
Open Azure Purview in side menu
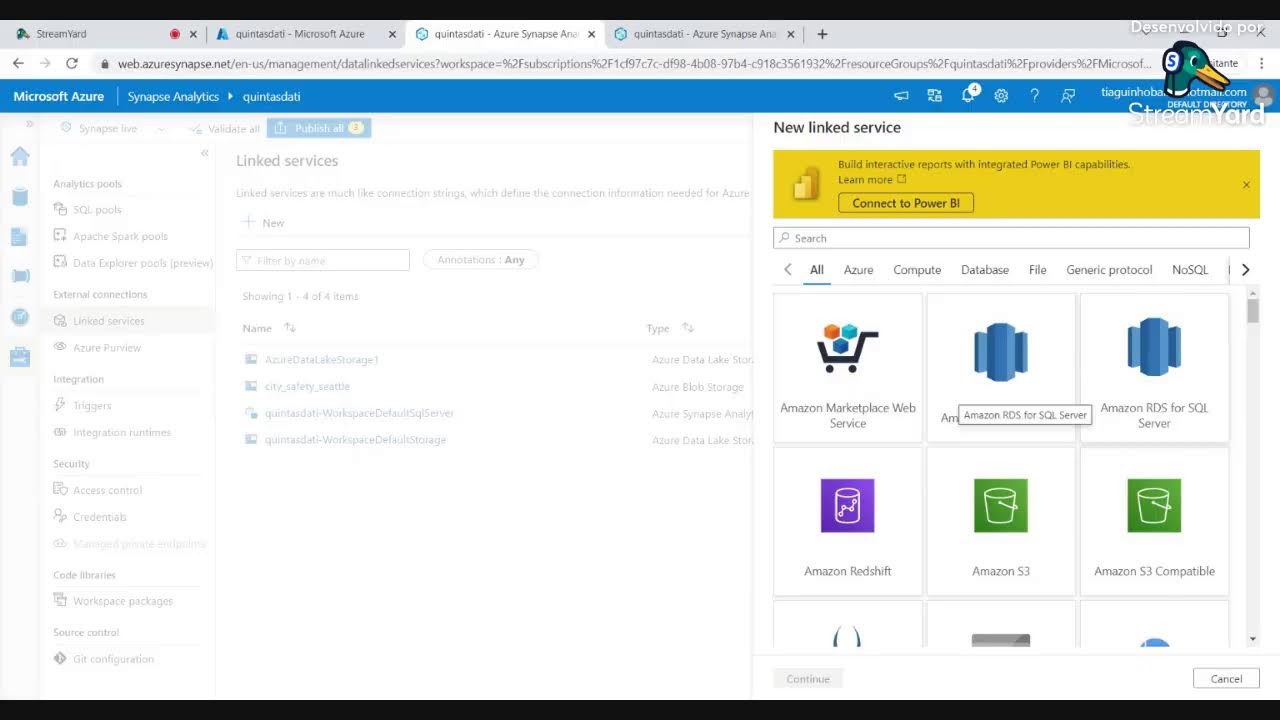tap(107, 348)
